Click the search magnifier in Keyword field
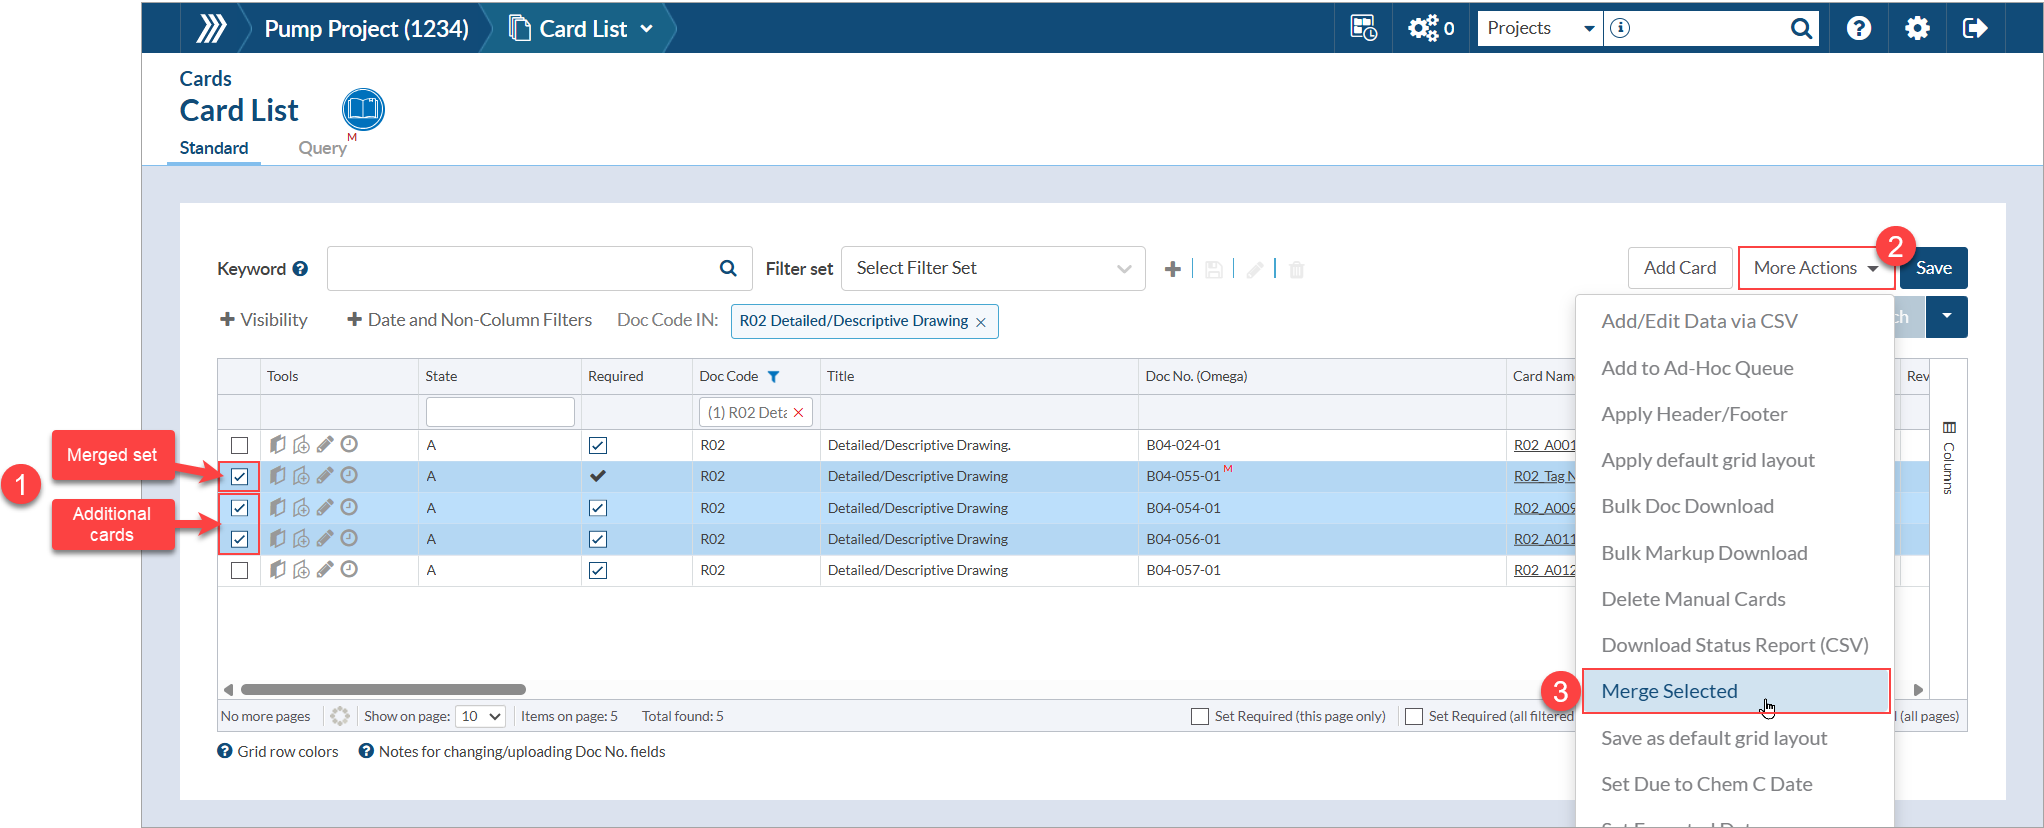2044x828 pixels. [x=728, y=268]
